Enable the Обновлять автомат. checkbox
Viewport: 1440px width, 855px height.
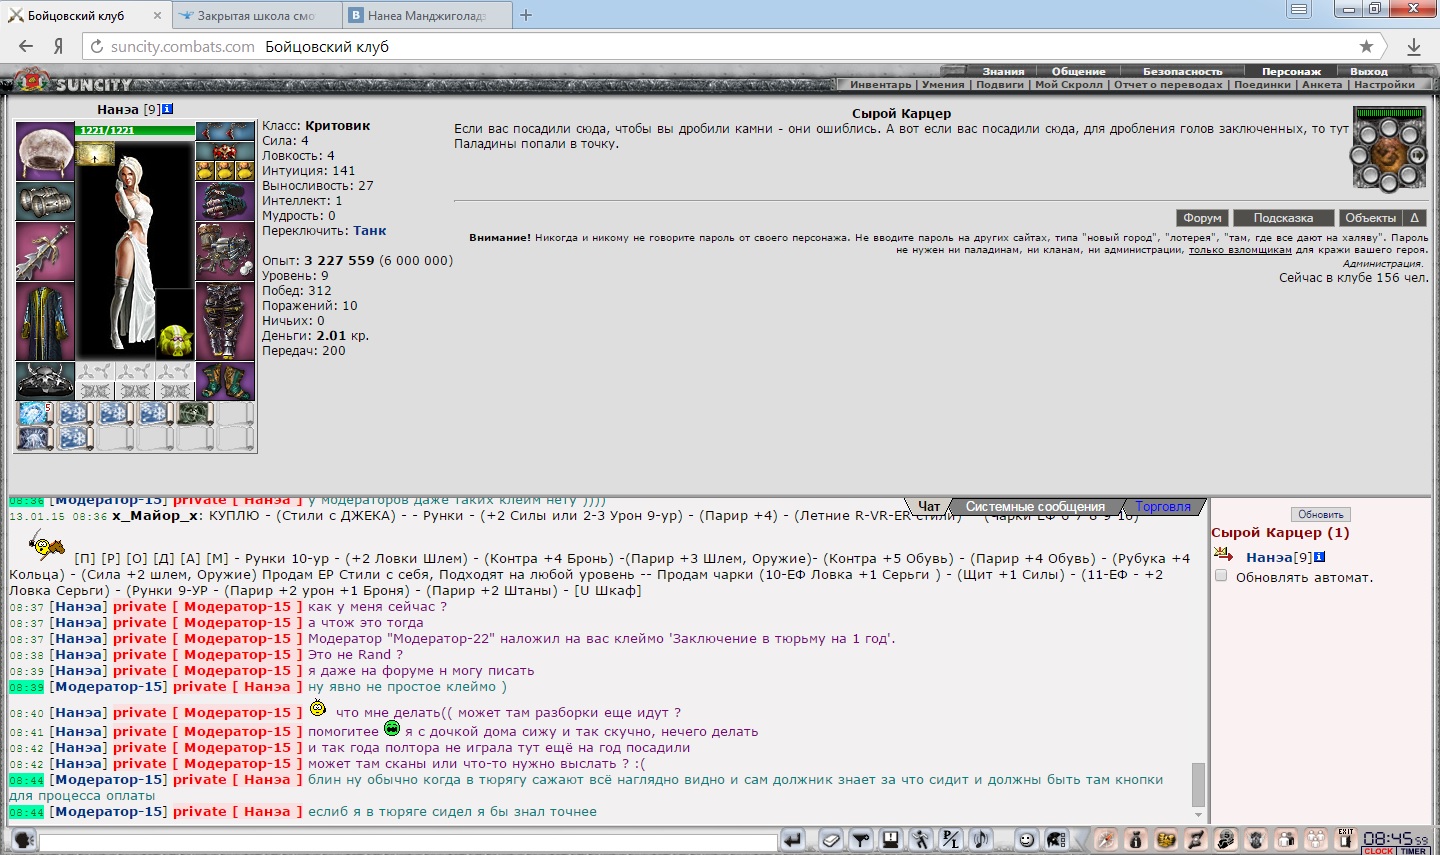(1221, 576)
